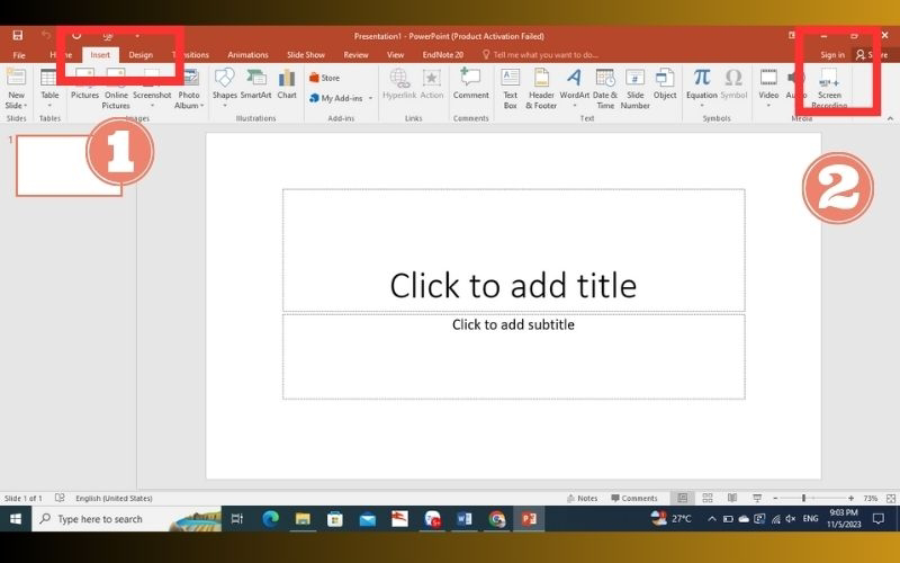900x563 pixels.
Task: Add an Action to the selection
Action: tap(432, 84)
